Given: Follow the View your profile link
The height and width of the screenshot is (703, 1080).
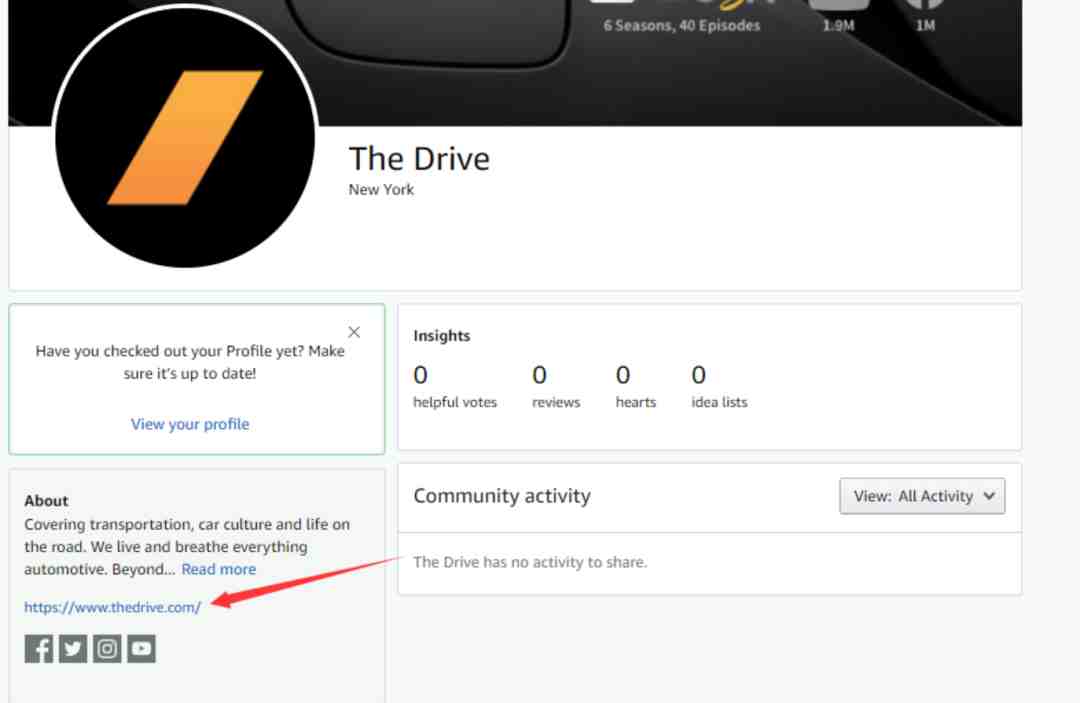Looking at the screenshot, I should pos(190,424).
